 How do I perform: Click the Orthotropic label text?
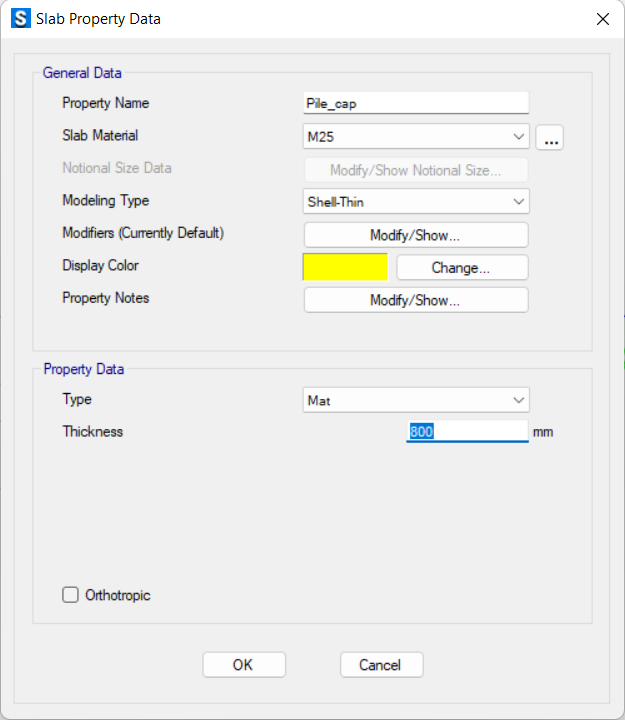tap(118, 596)
